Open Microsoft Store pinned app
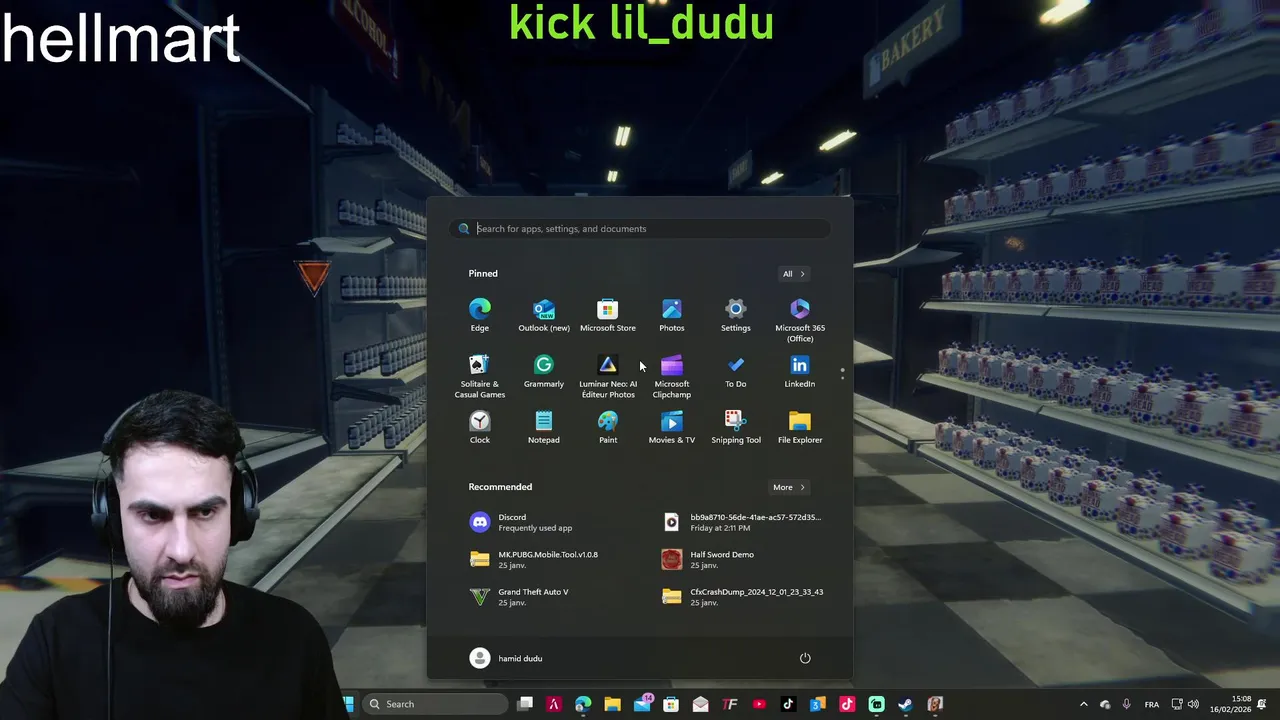 pos(608,316)
